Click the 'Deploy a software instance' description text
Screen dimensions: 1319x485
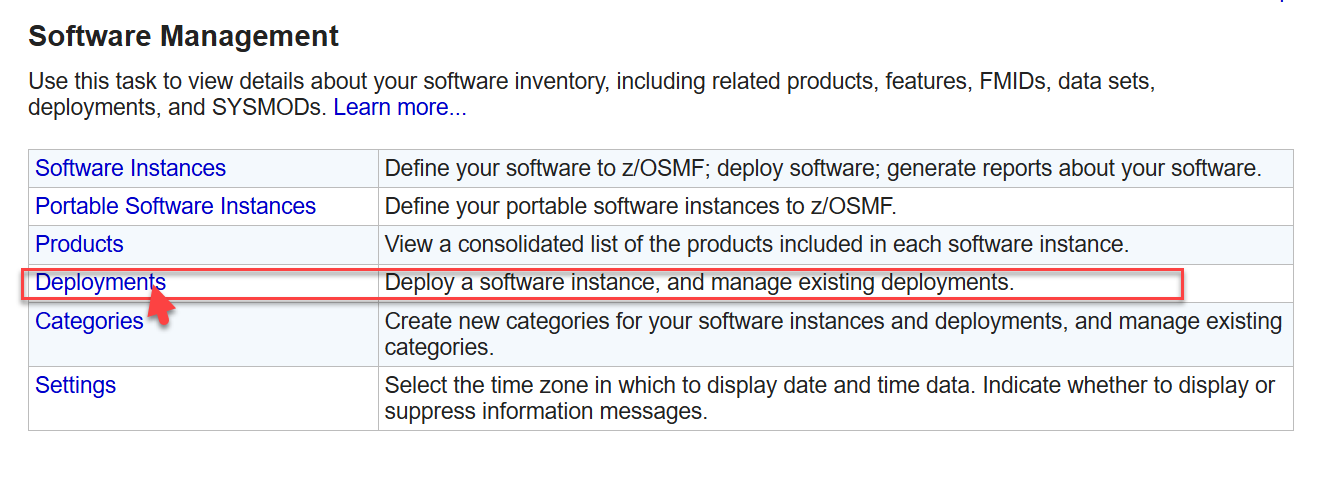coord(700,282)
